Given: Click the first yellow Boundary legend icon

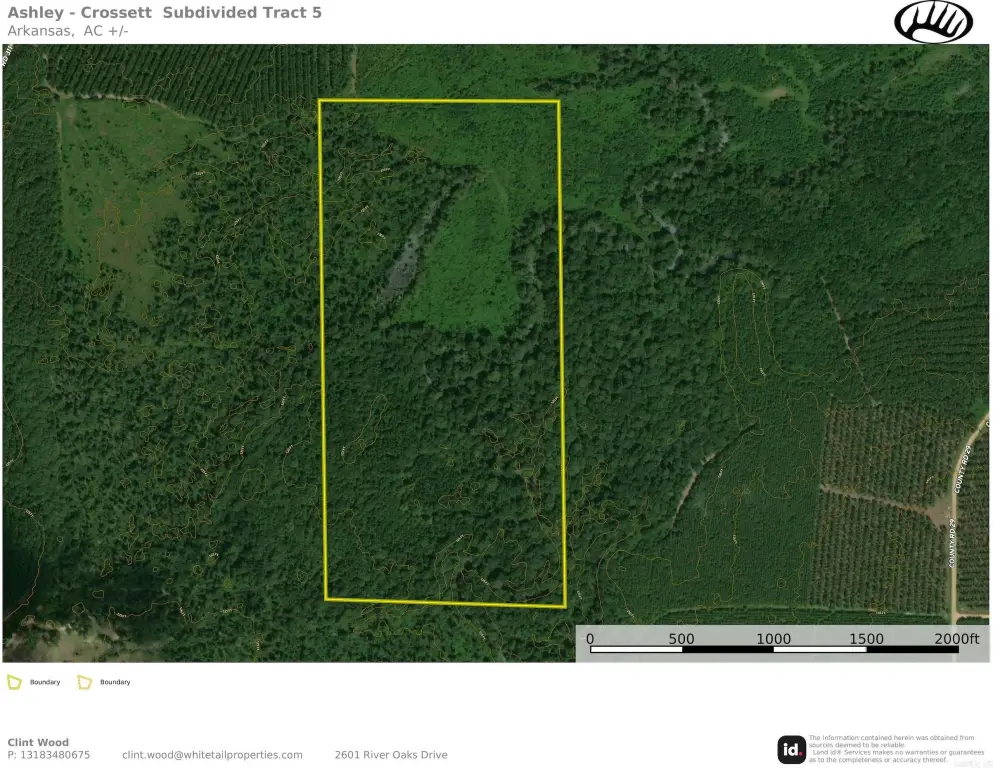Looking at the screenshot, I should click(14, 682).
